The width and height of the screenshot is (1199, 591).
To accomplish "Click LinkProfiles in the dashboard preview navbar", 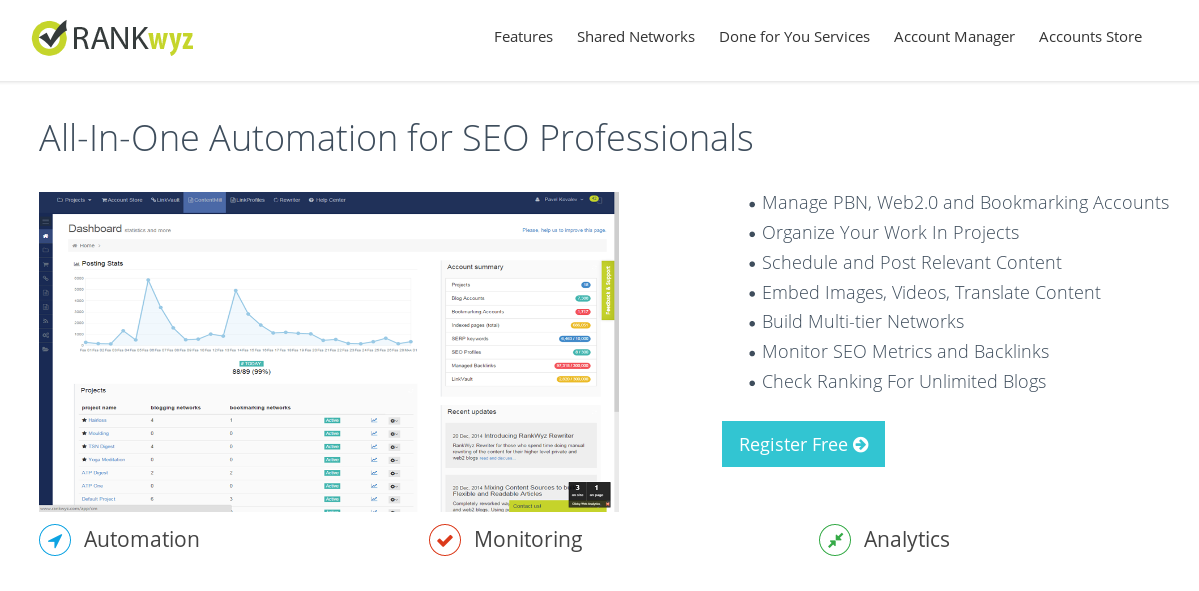I will click(x=248, y=200).
